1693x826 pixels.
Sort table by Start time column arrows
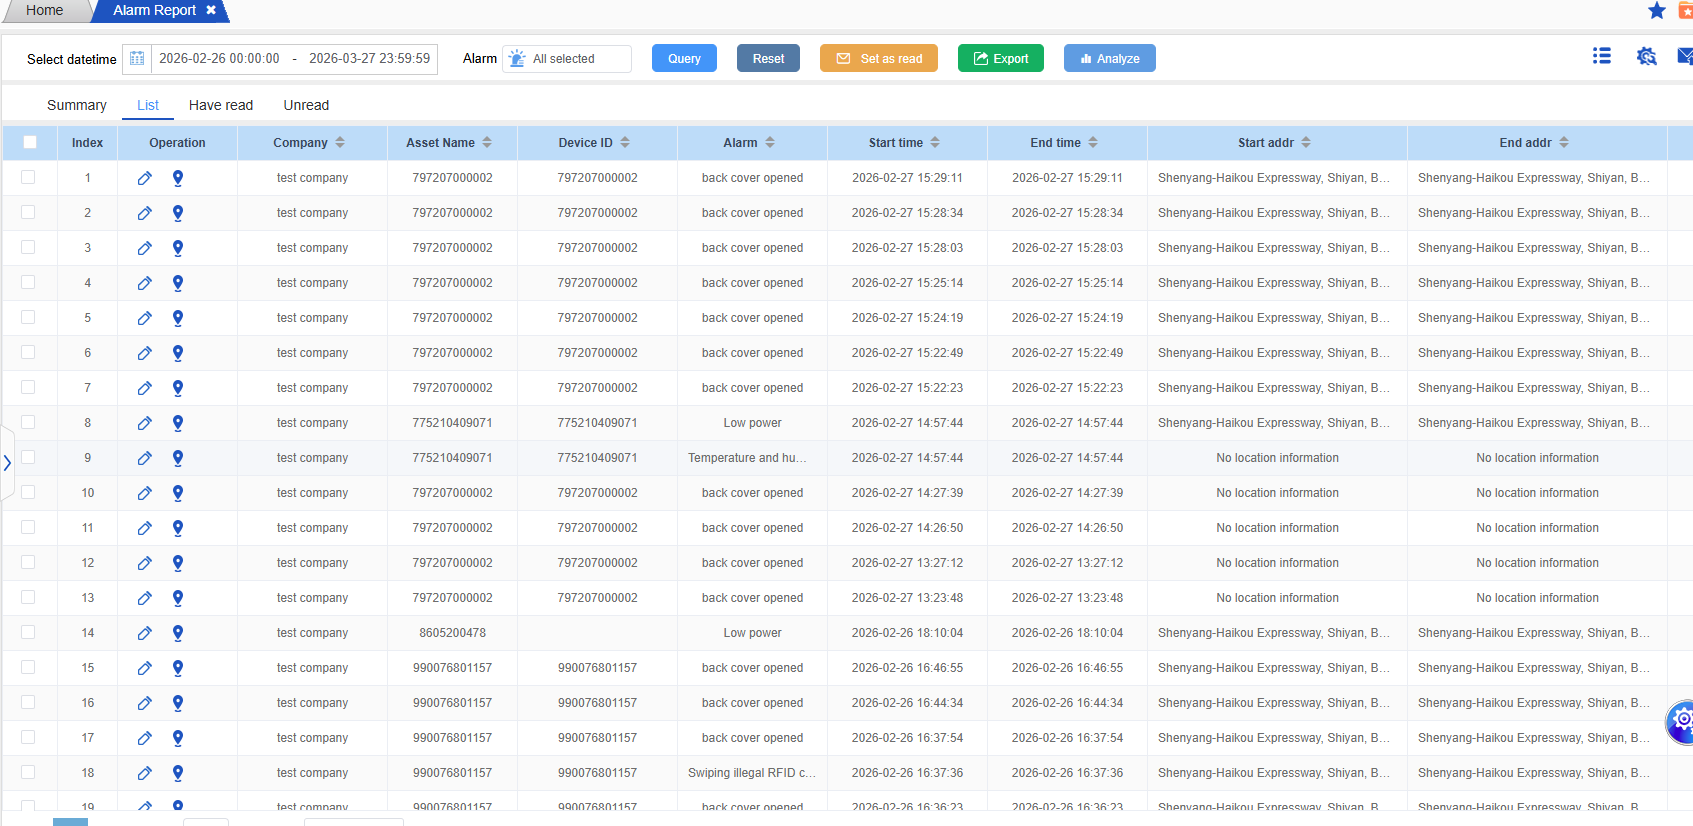935,143
